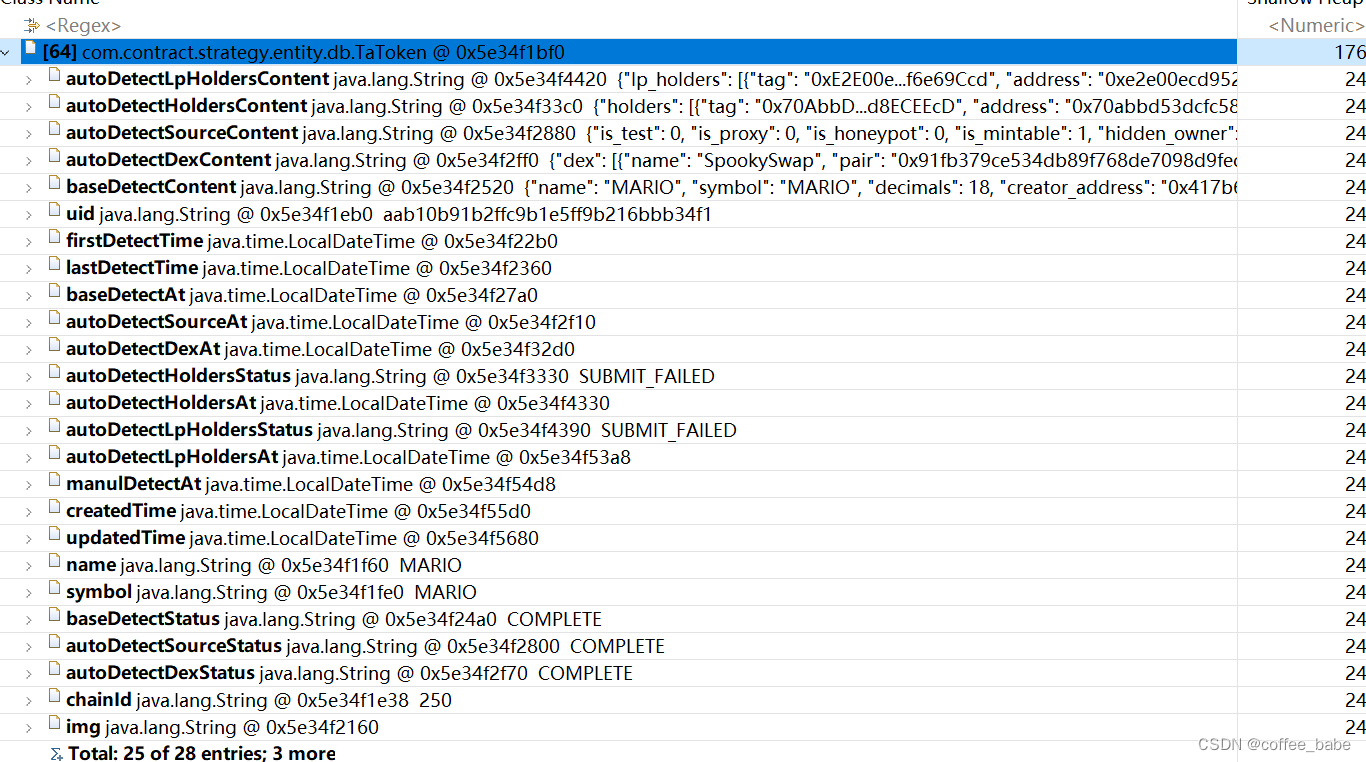Click the sigma icon beside Total entries

point(56,754)
